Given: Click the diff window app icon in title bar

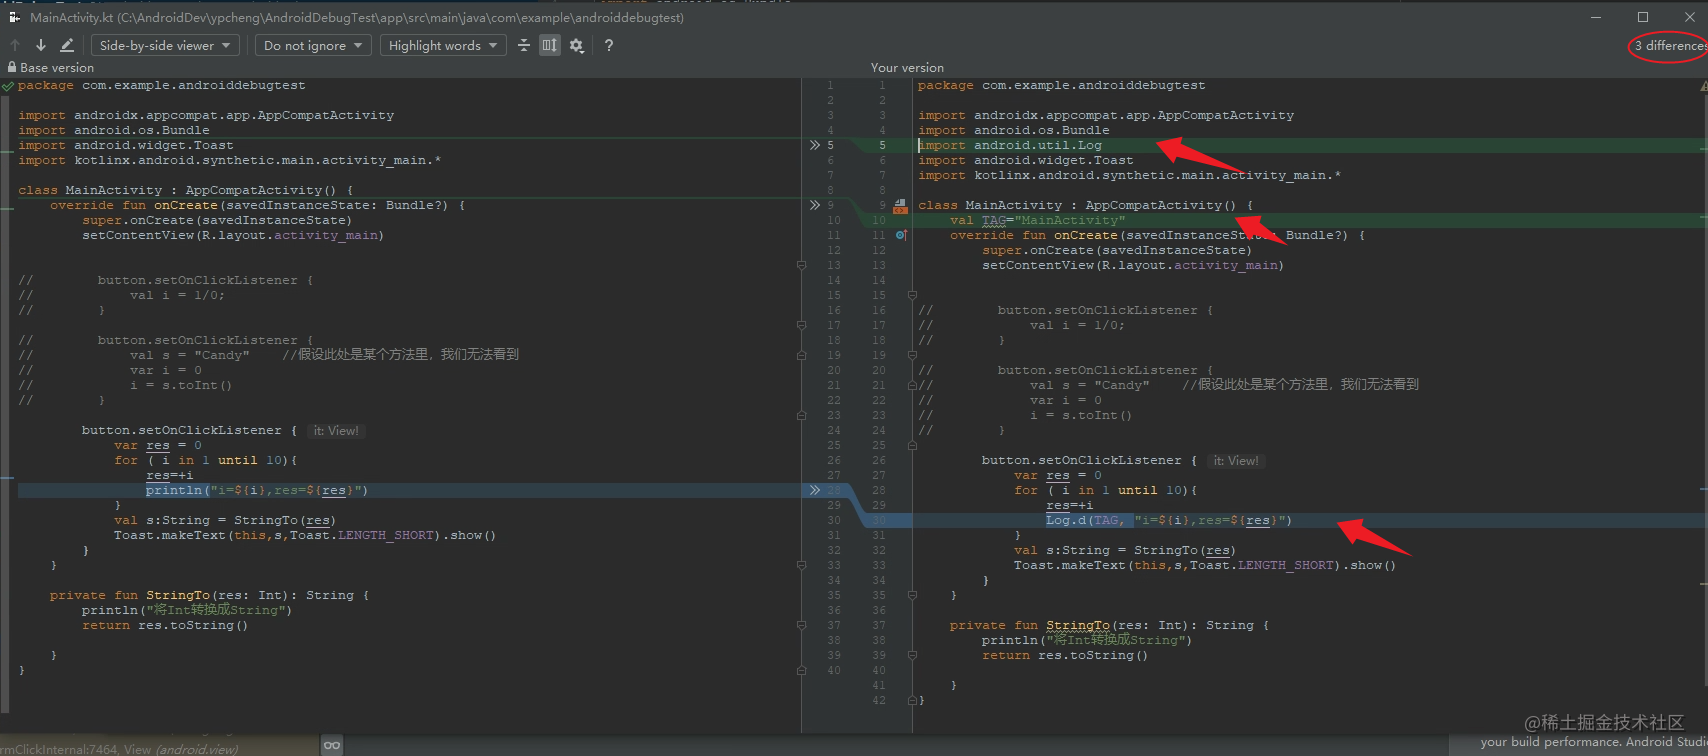Looking at the screenshot, I should 15,17.
